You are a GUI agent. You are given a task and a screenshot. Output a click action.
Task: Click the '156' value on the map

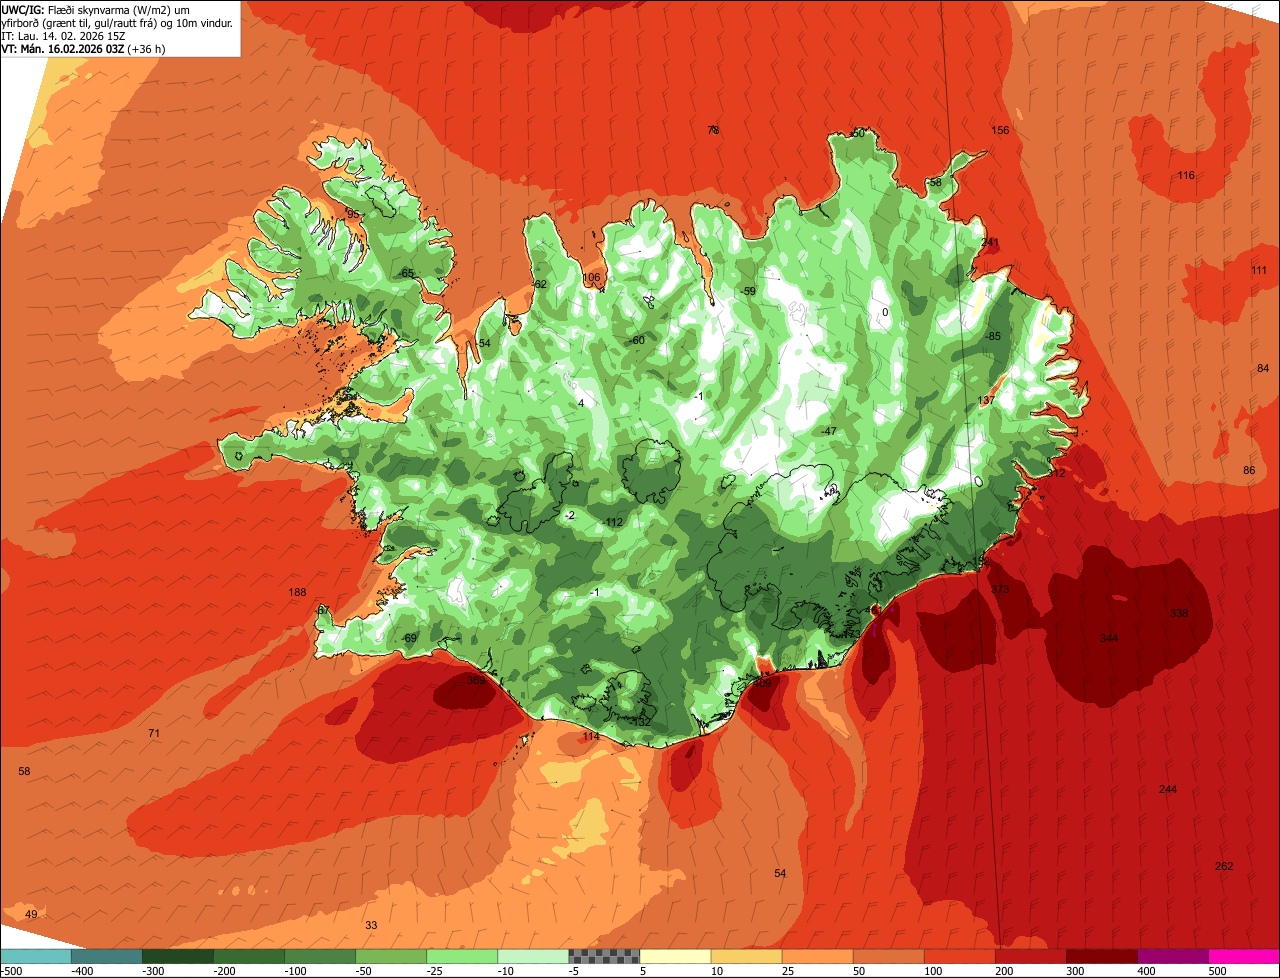(x=1000, y=130)
